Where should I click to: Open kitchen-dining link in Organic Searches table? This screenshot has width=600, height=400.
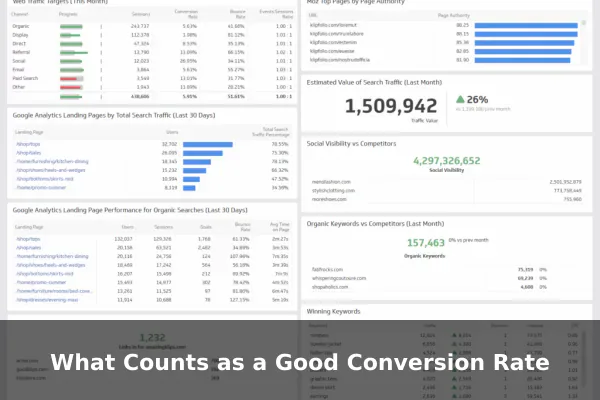coord(52,256)
